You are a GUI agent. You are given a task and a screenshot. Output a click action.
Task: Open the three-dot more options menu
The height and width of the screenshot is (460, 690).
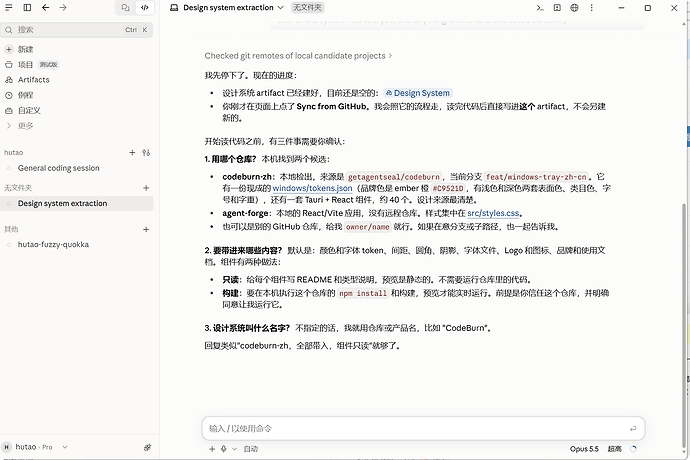click(591, 7)
